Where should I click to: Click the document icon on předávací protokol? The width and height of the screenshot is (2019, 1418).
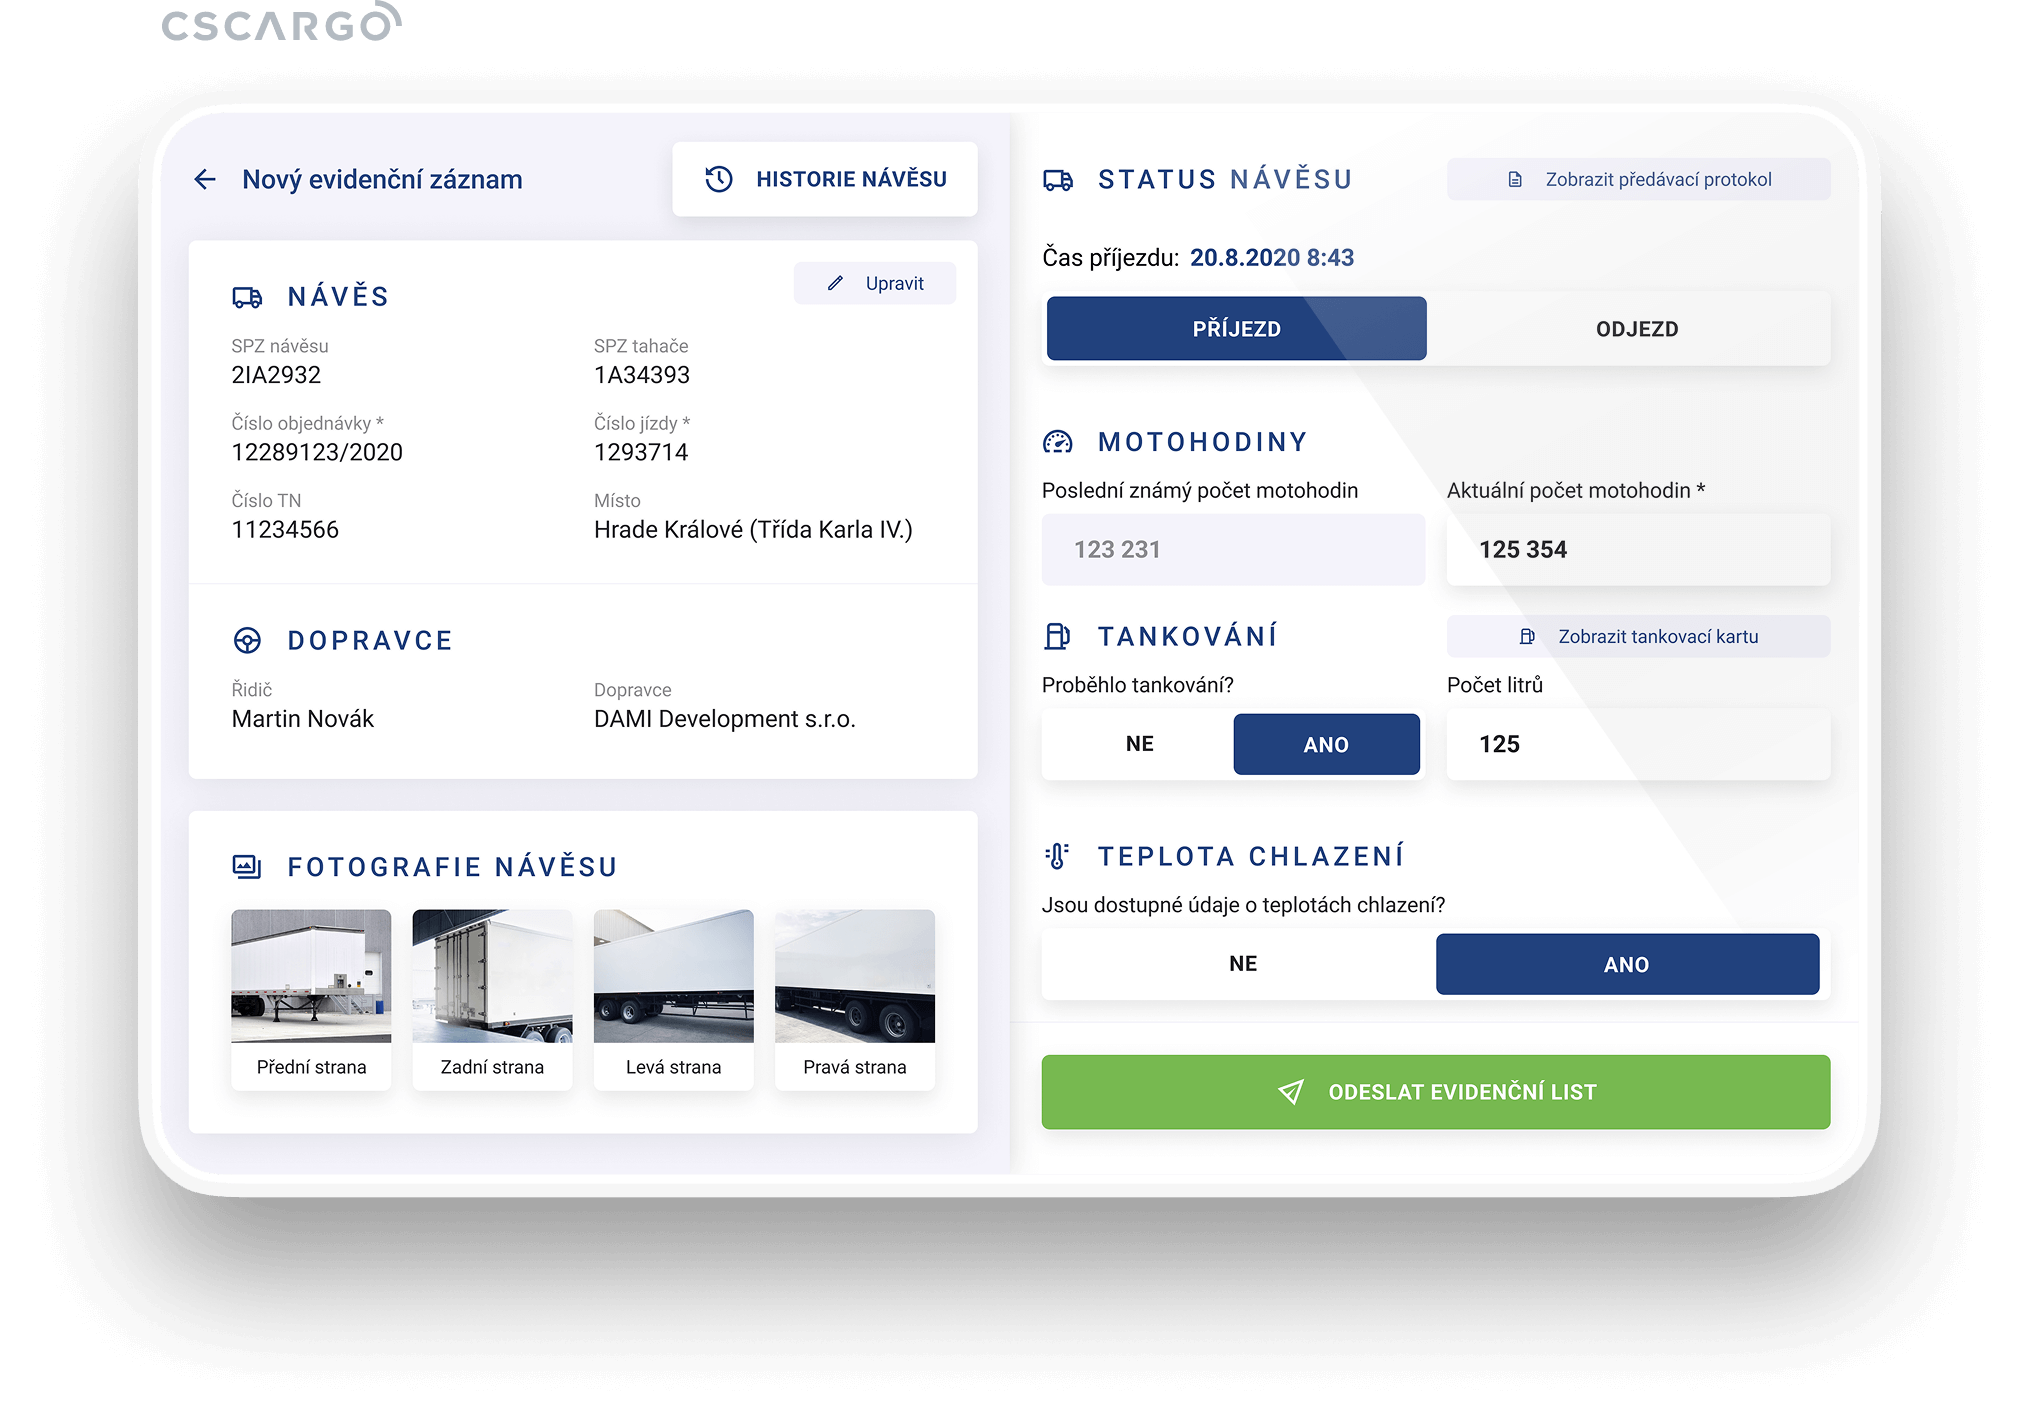pyautogui.click(x=1515, y=180)
